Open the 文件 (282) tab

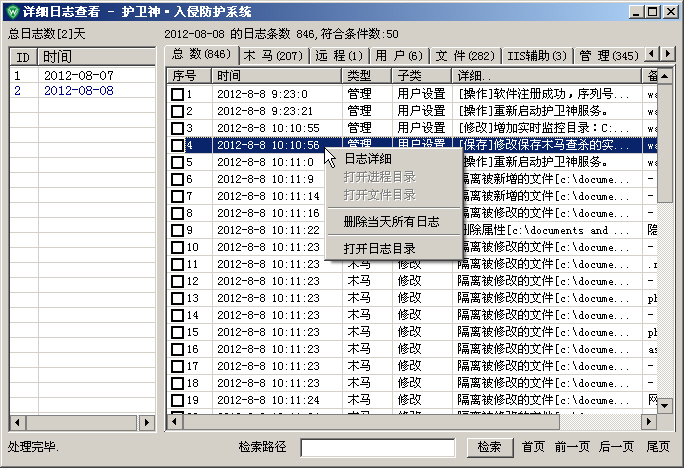point(466,55)
